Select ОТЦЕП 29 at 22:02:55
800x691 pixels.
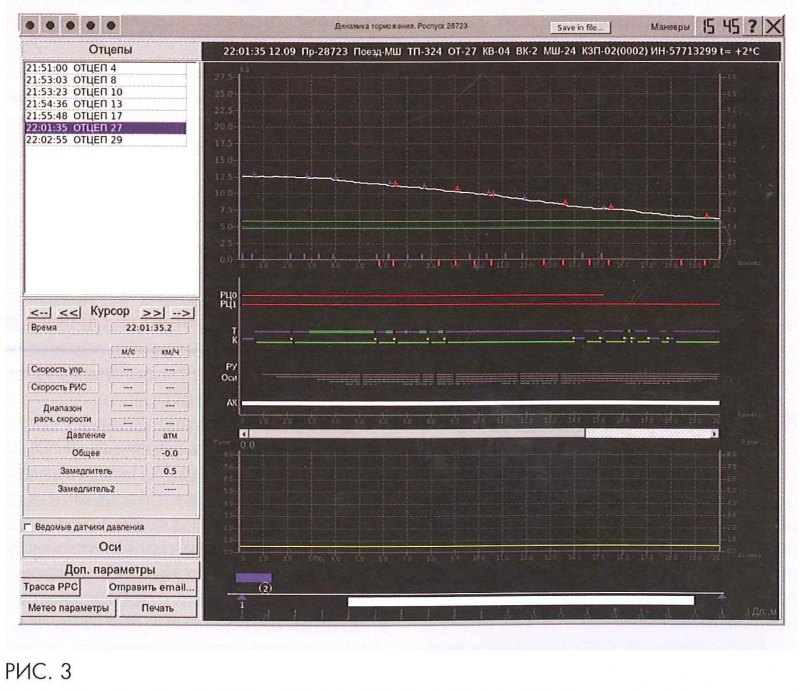tap(106, 140)
